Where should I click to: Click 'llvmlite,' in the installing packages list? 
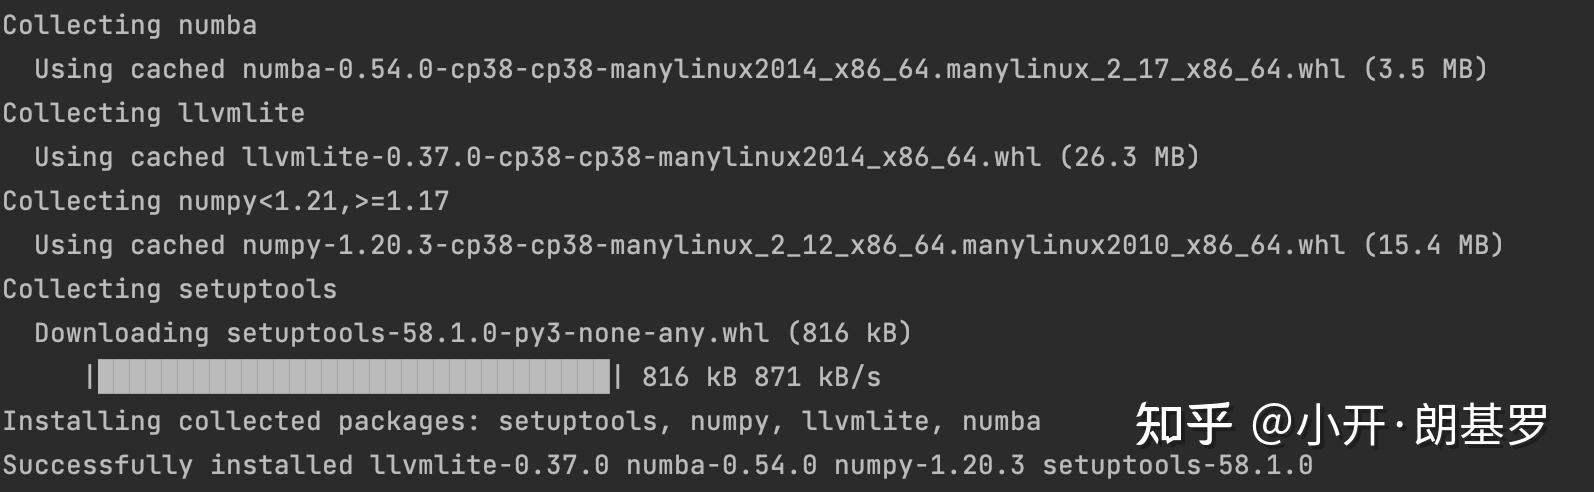pyautogui.click(x=873, y=421)
